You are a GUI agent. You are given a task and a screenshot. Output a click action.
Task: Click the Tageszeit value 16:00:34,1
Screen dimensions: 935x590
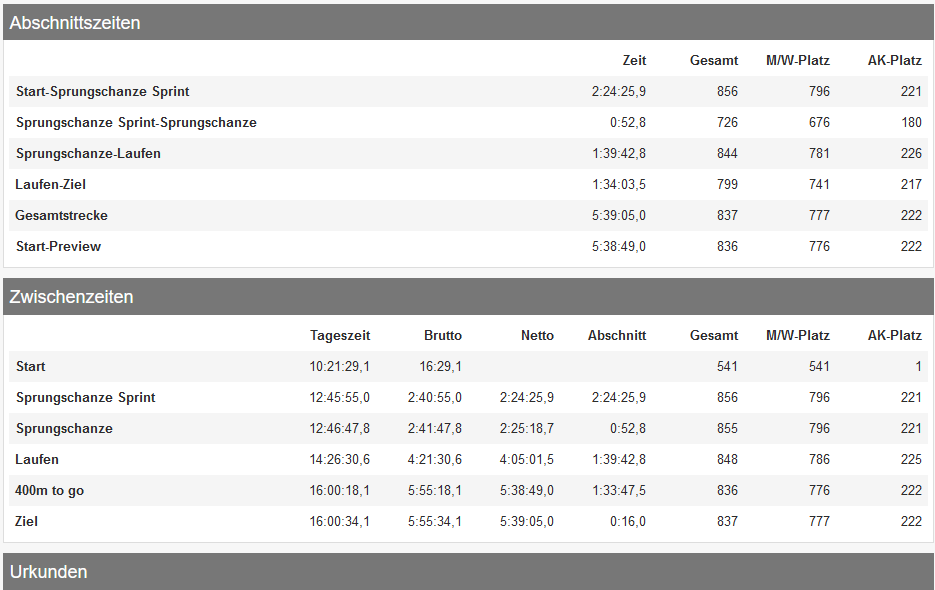click(x=339, y=522)
